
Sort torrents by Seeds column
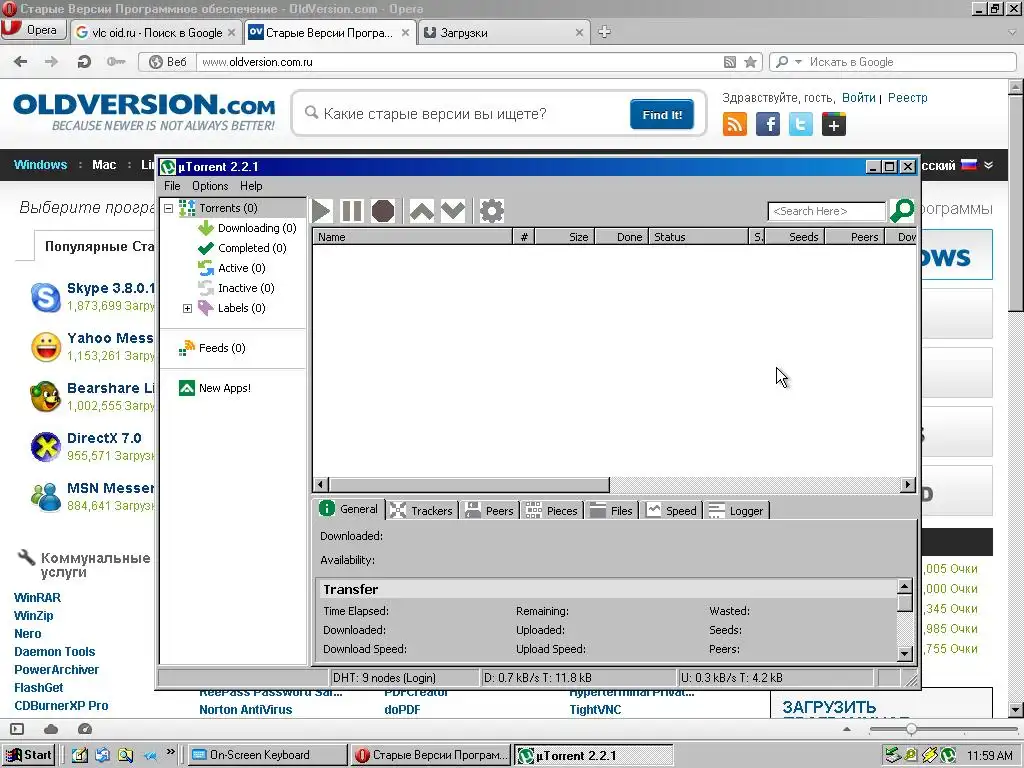795,237
